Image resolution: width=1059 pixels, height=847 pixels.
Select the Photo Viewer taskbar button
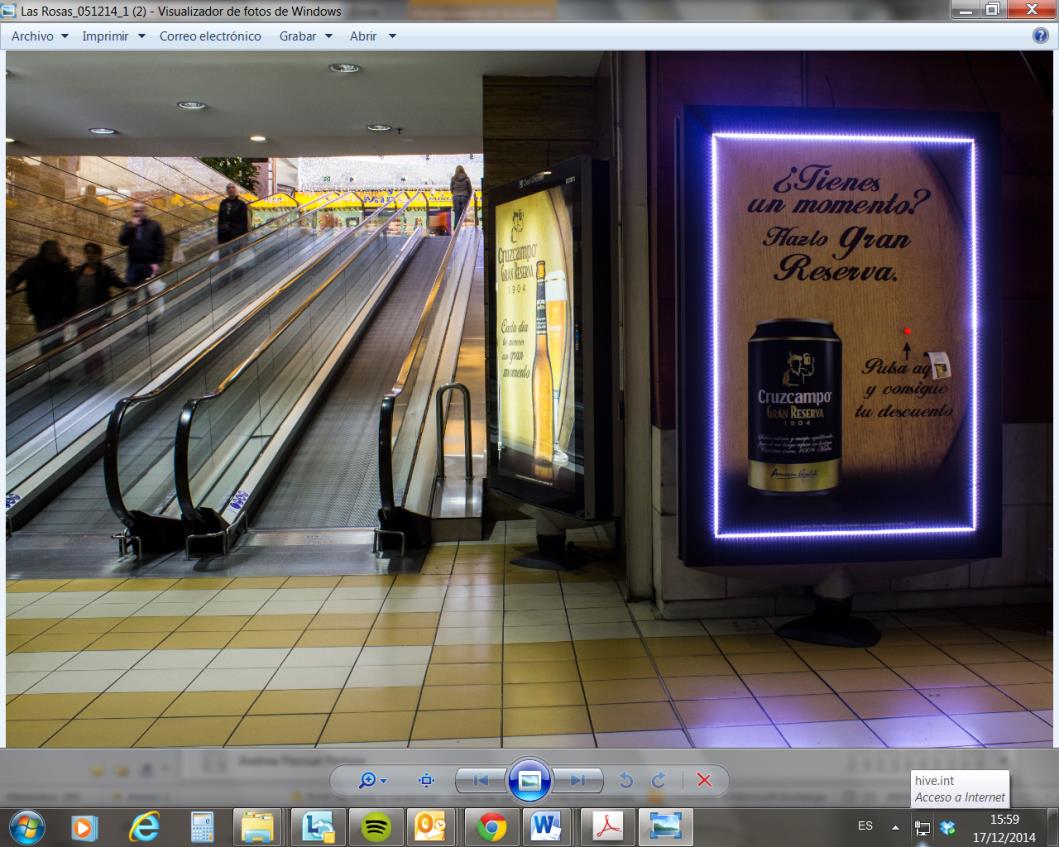click(665, 827)
